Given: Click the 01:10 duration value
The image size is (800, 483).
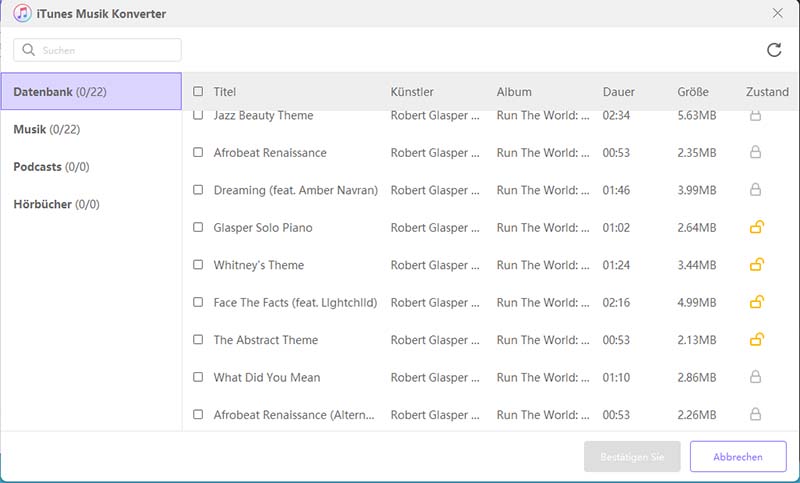Looking at the screenshot, I should 616,377.
